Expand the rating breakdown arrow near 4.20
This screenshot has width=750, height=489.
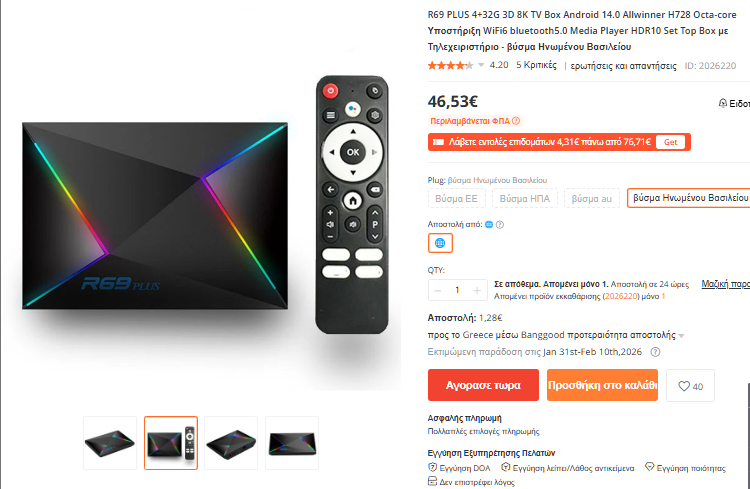481,66
